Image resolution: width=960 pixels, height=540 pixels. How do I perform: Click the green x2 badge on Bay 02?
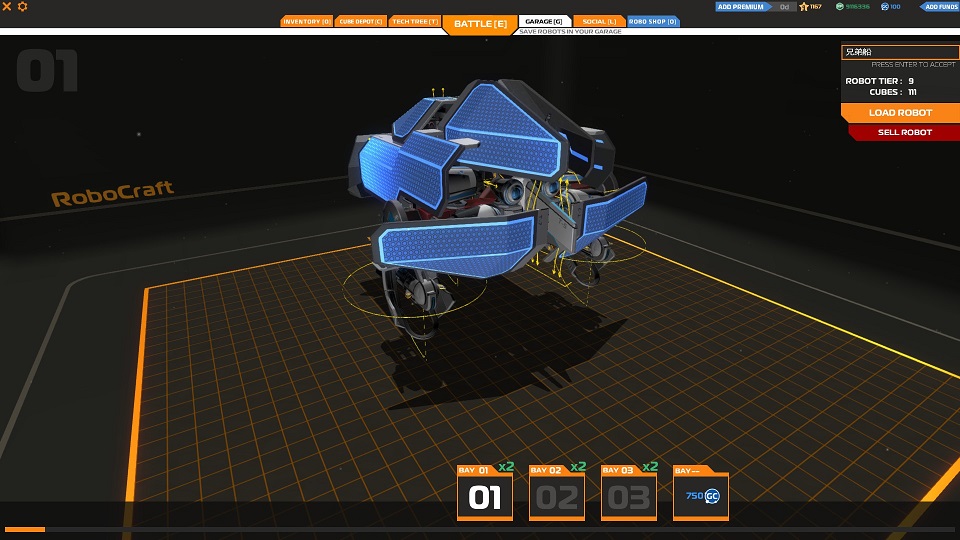click(x=578, y=467)
